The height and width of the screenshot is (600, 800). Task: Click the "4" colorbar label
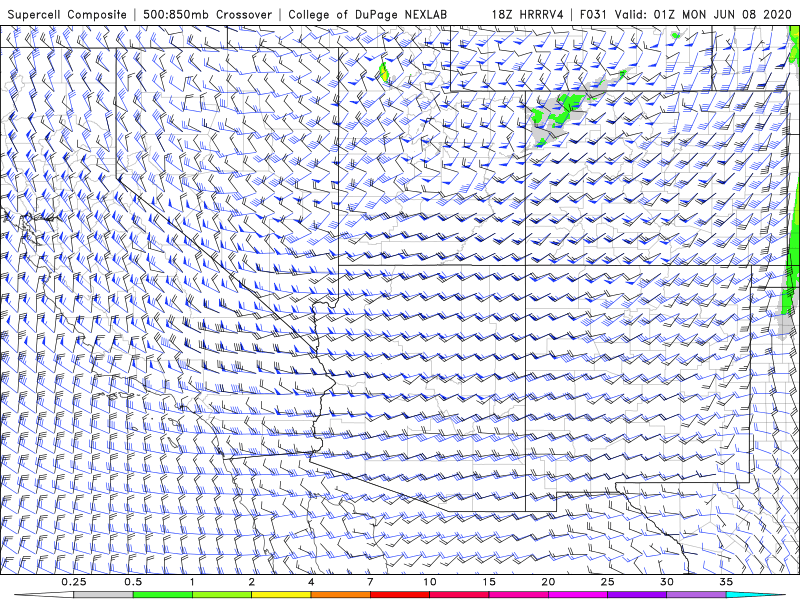point(311,582)
